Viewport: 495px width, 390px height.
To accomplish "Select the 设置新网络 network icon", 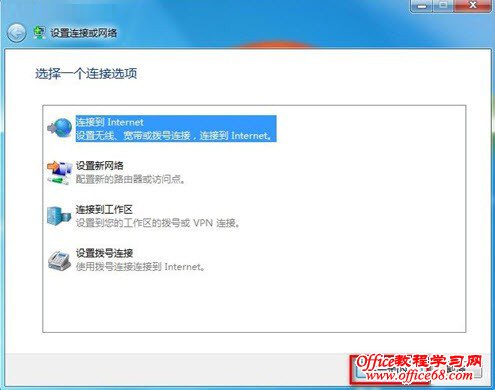I will click(60, 172).
